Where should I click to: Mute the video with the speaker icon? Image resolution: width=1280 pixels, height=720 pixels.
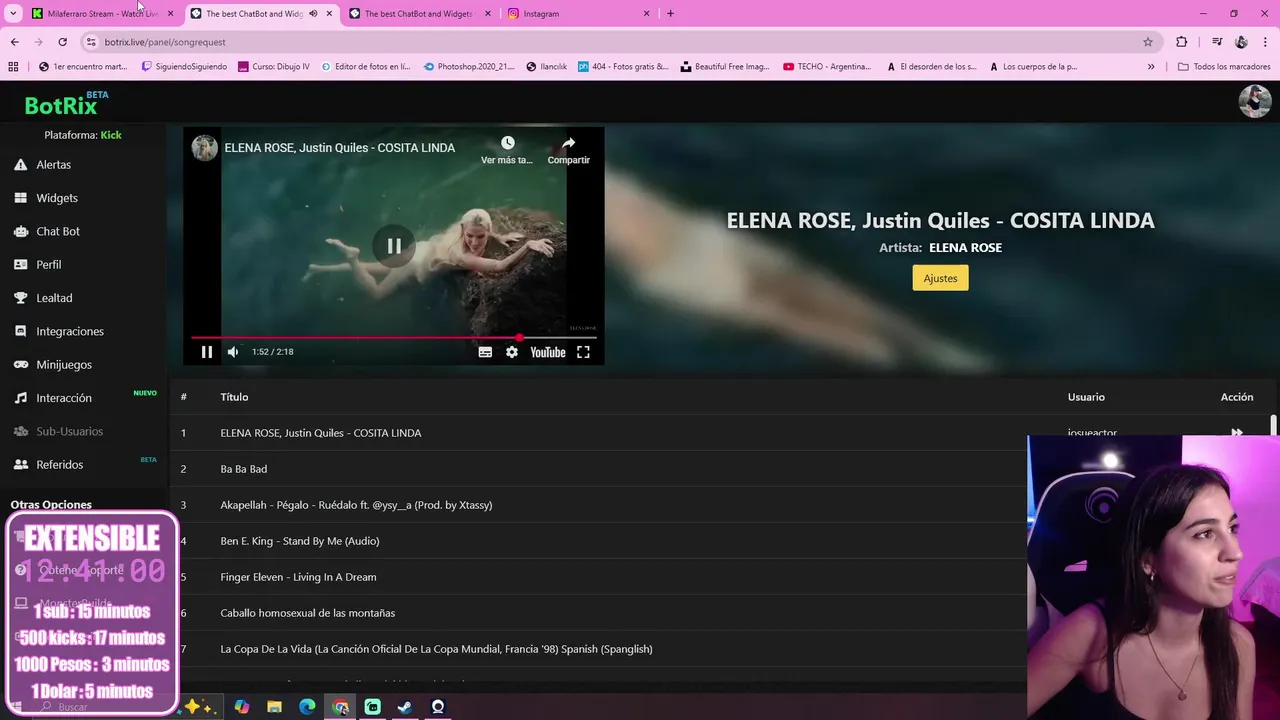click(x=233, y=352)
